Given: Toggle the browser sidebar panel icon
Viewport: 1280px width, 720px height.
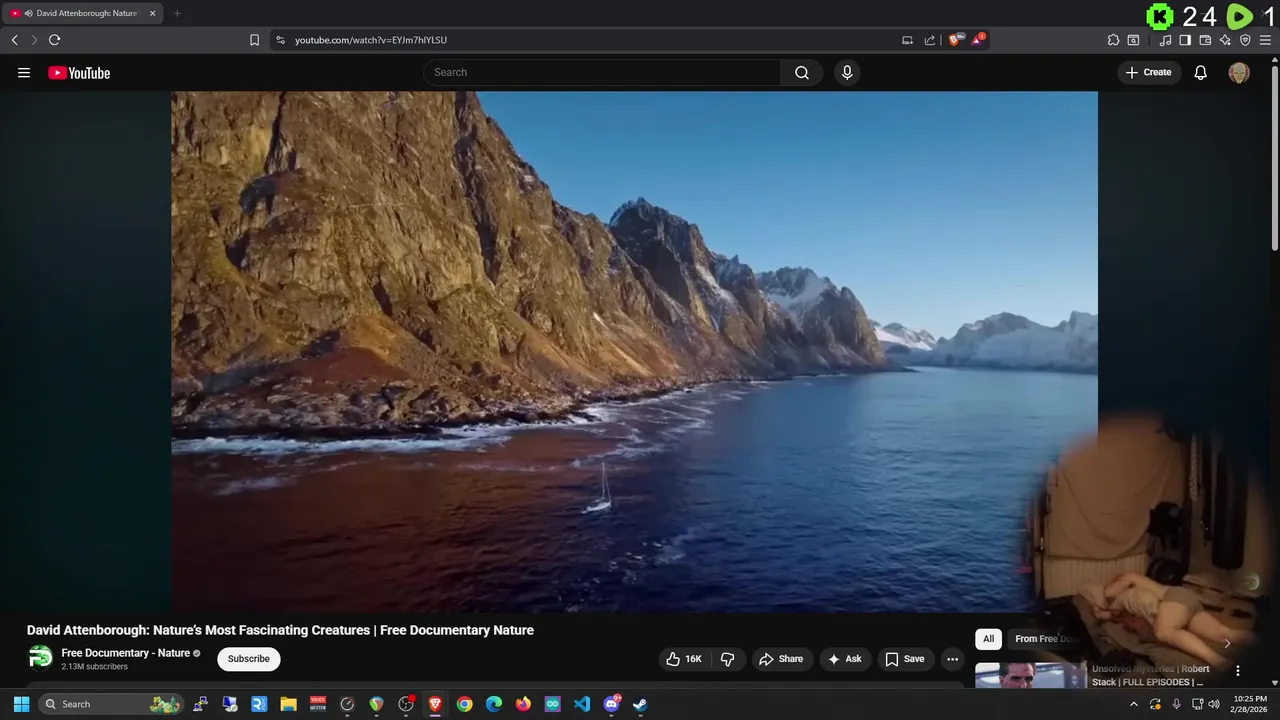Looking at the screenshot, I should (1185, 40).
